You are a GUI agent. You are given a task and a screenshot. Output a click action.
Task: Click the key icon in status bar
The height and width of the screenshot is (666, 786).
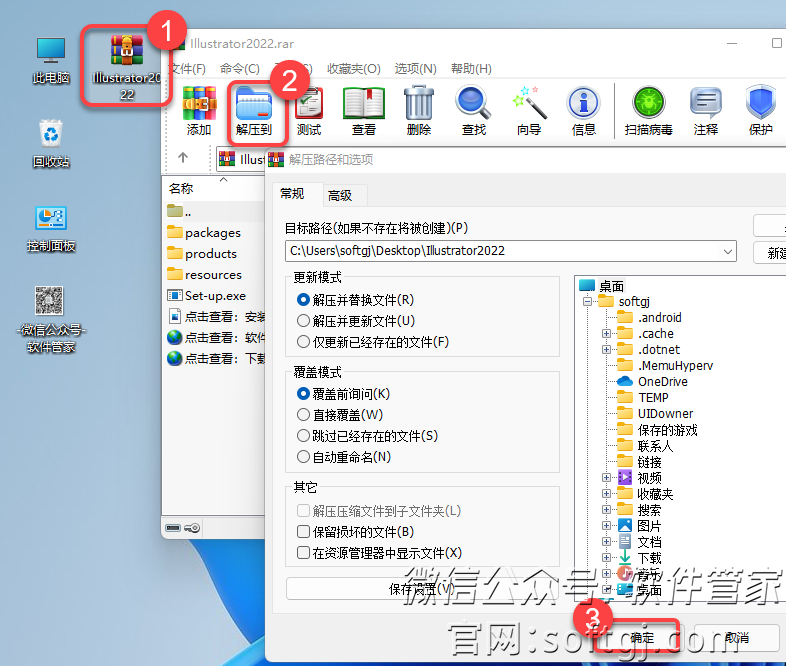(192, 528)
